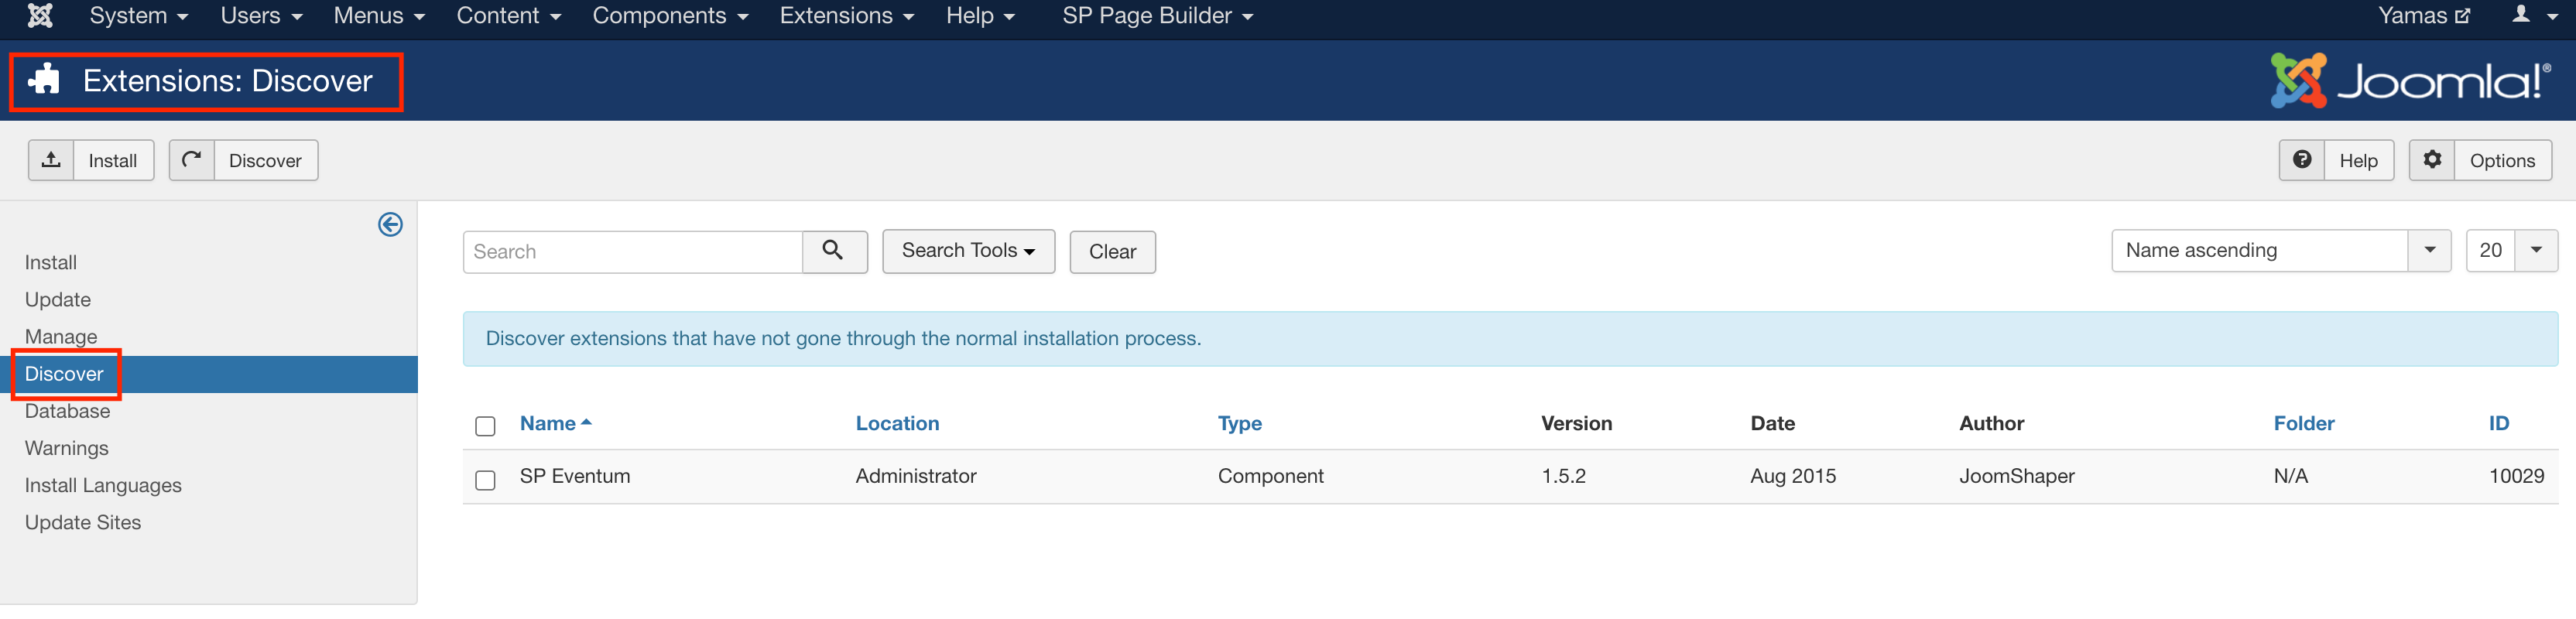
Task: Sort table by ID column header
Action: [x=2498, y=423]
